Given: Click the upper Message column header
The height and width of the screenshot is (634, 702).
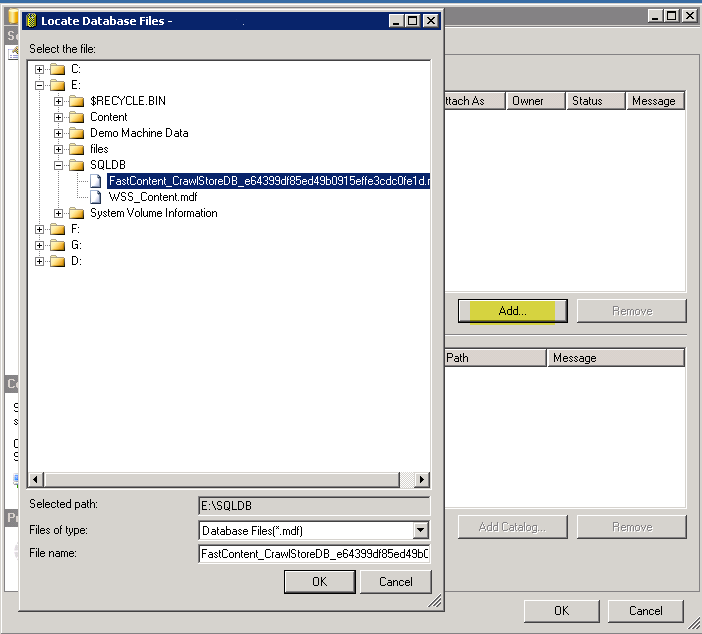Looking at the screenshot, I should coord(655,101).
